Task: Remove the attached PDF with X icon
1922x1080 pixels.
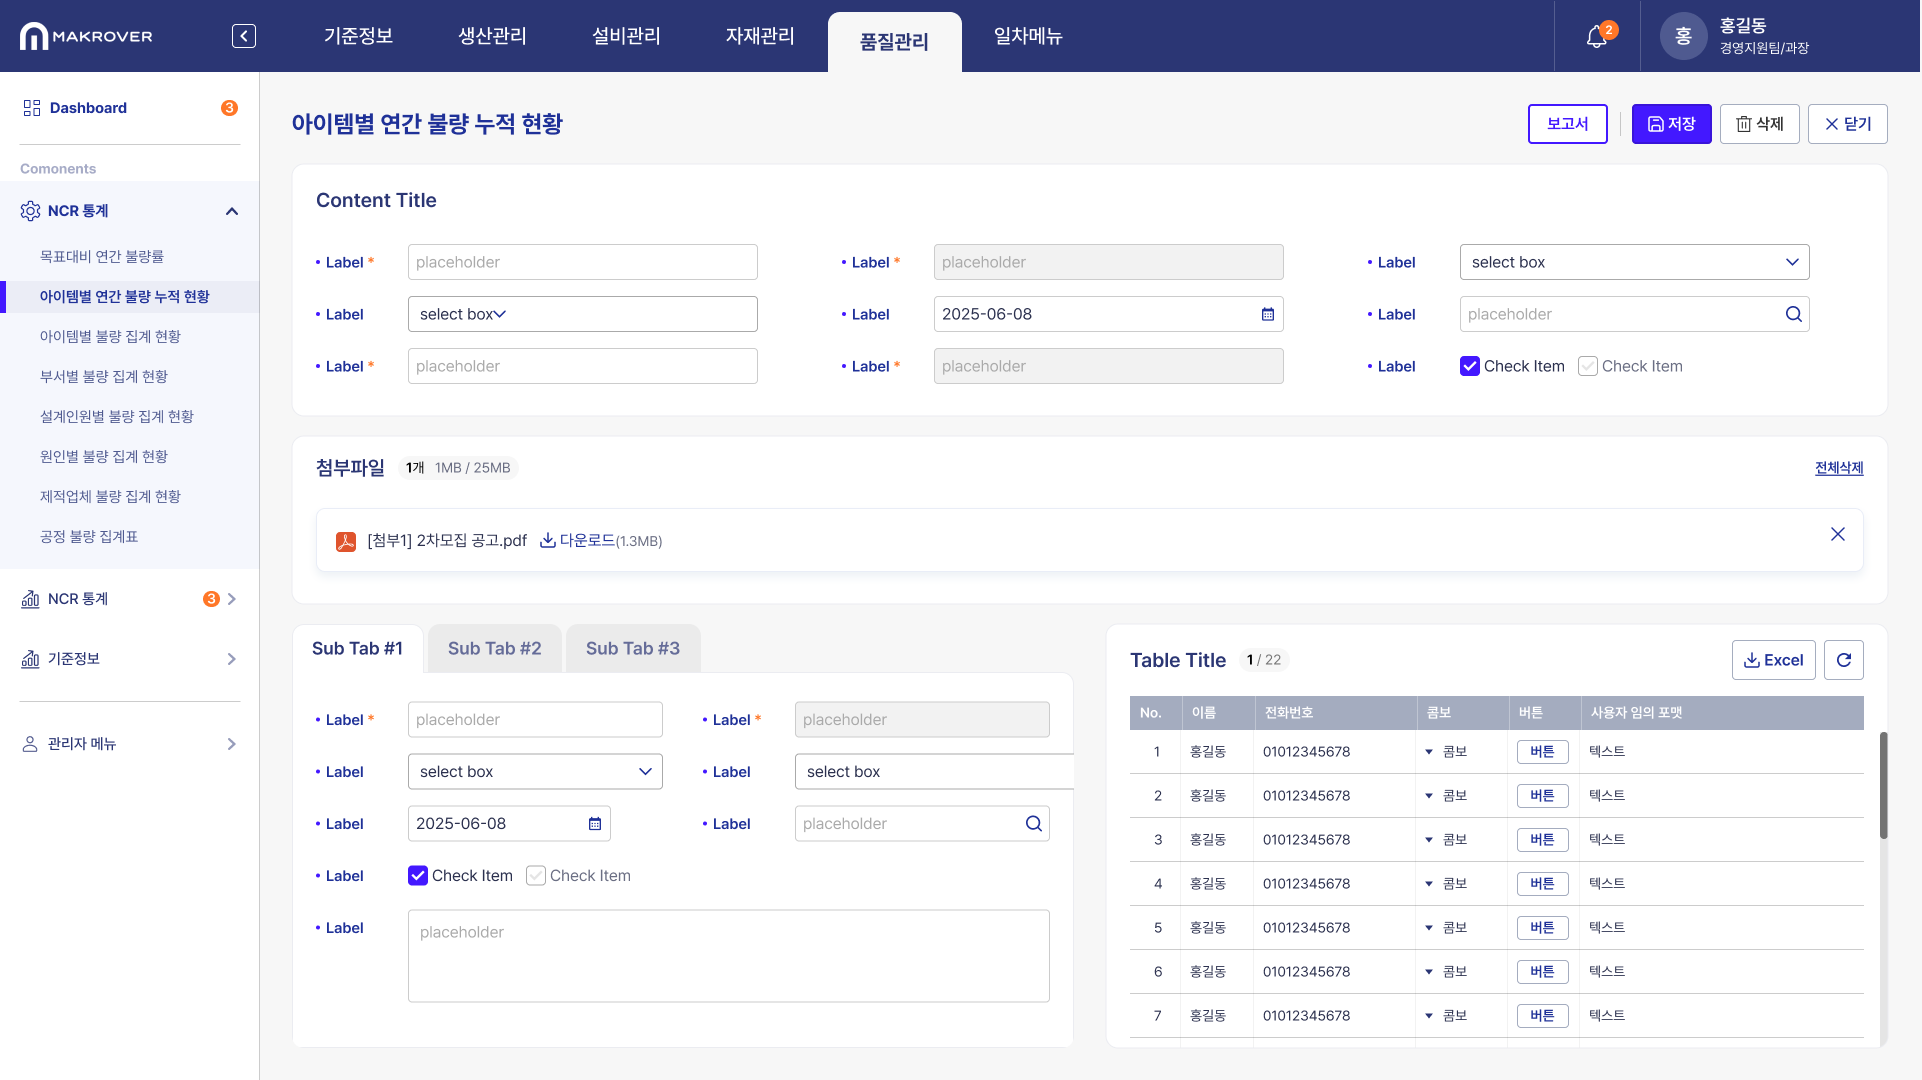Action: coord(1837,534)
